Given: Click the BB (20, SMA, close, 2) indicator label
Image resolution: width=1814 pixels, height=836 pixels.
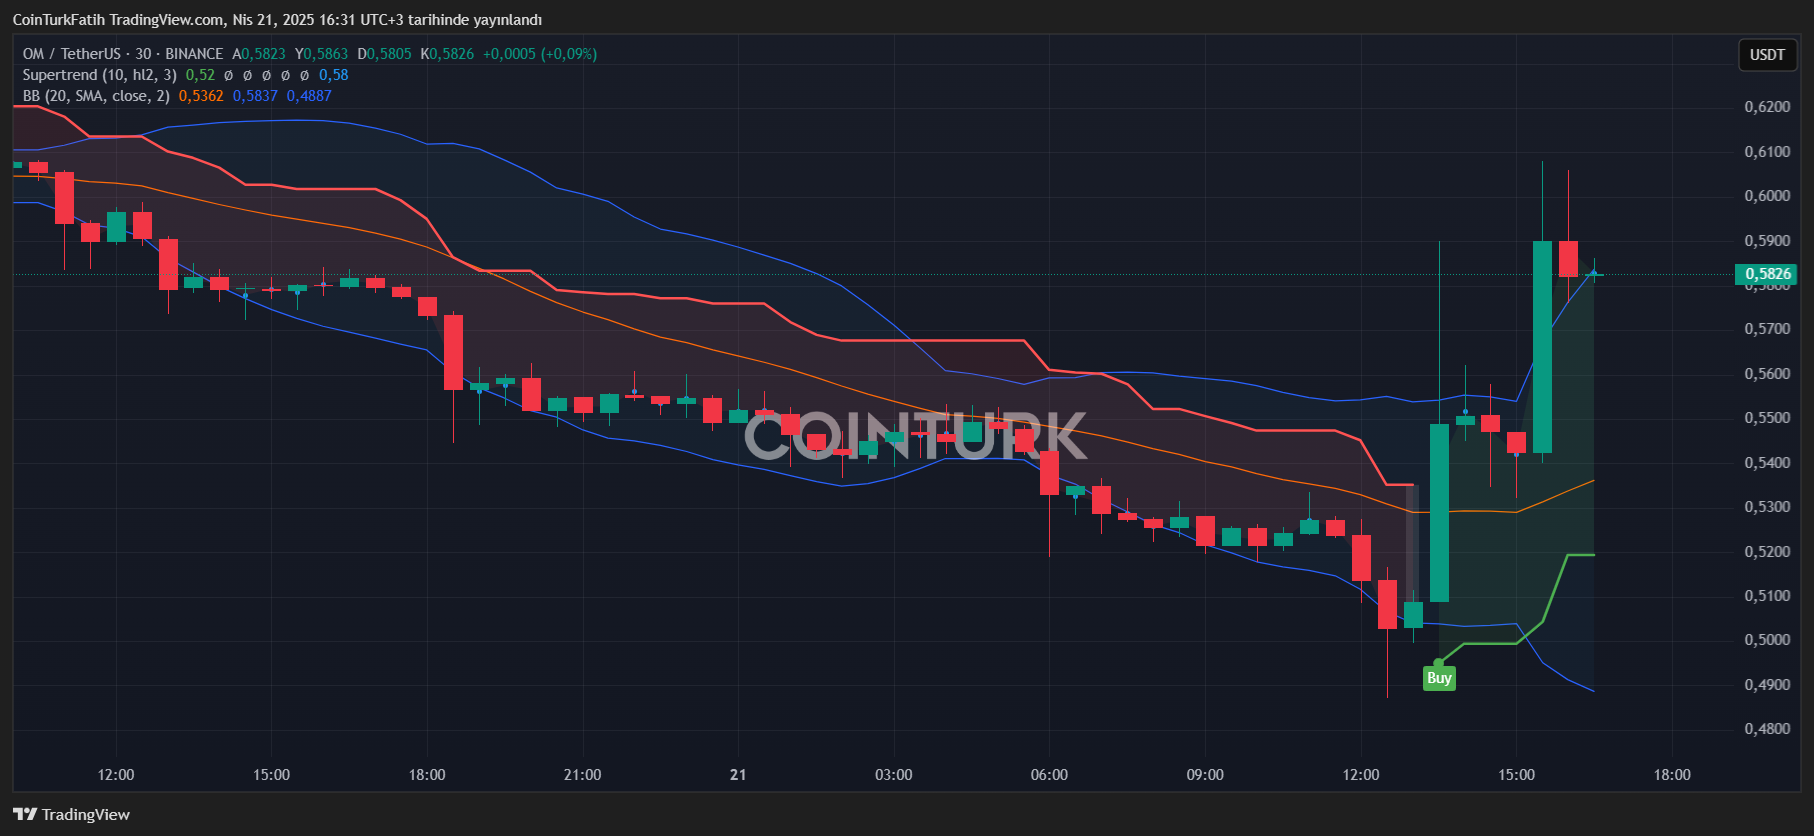Looking at the screenshot, I should tap(96, 96).
